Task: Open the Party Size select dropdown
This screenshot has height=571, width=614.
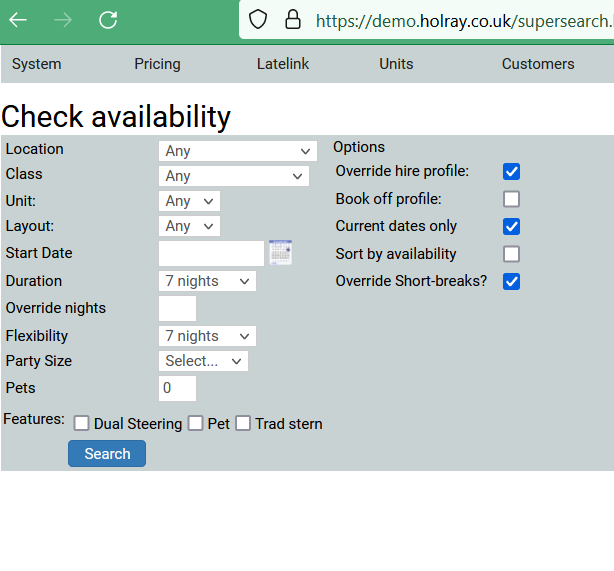Action: (203, 361)
